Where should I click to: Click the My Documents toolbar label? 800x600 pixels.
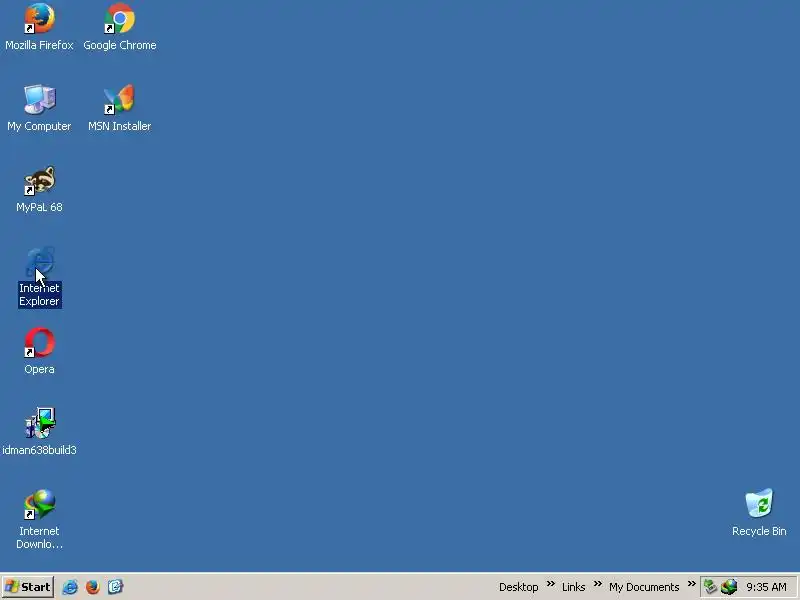[644, 587]
